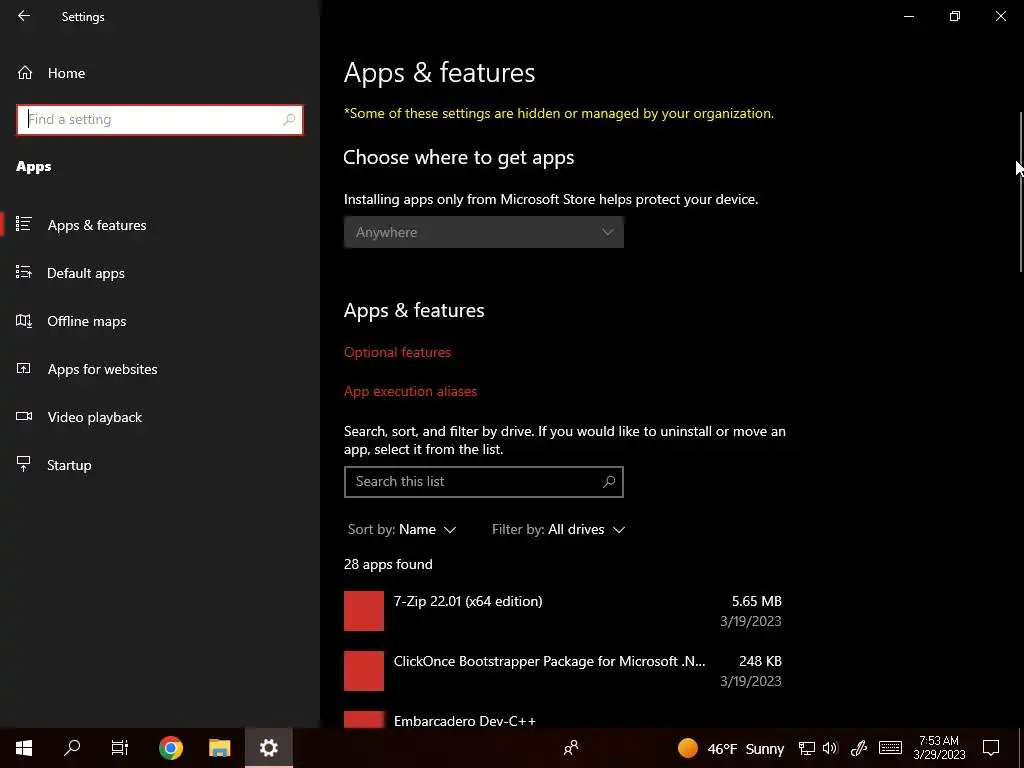Select the 7-Zip 22.01 (x64 edition) entry
The width and height of the screenshot is (1024, 768).
pyautogui.click(x=563, y=611)
